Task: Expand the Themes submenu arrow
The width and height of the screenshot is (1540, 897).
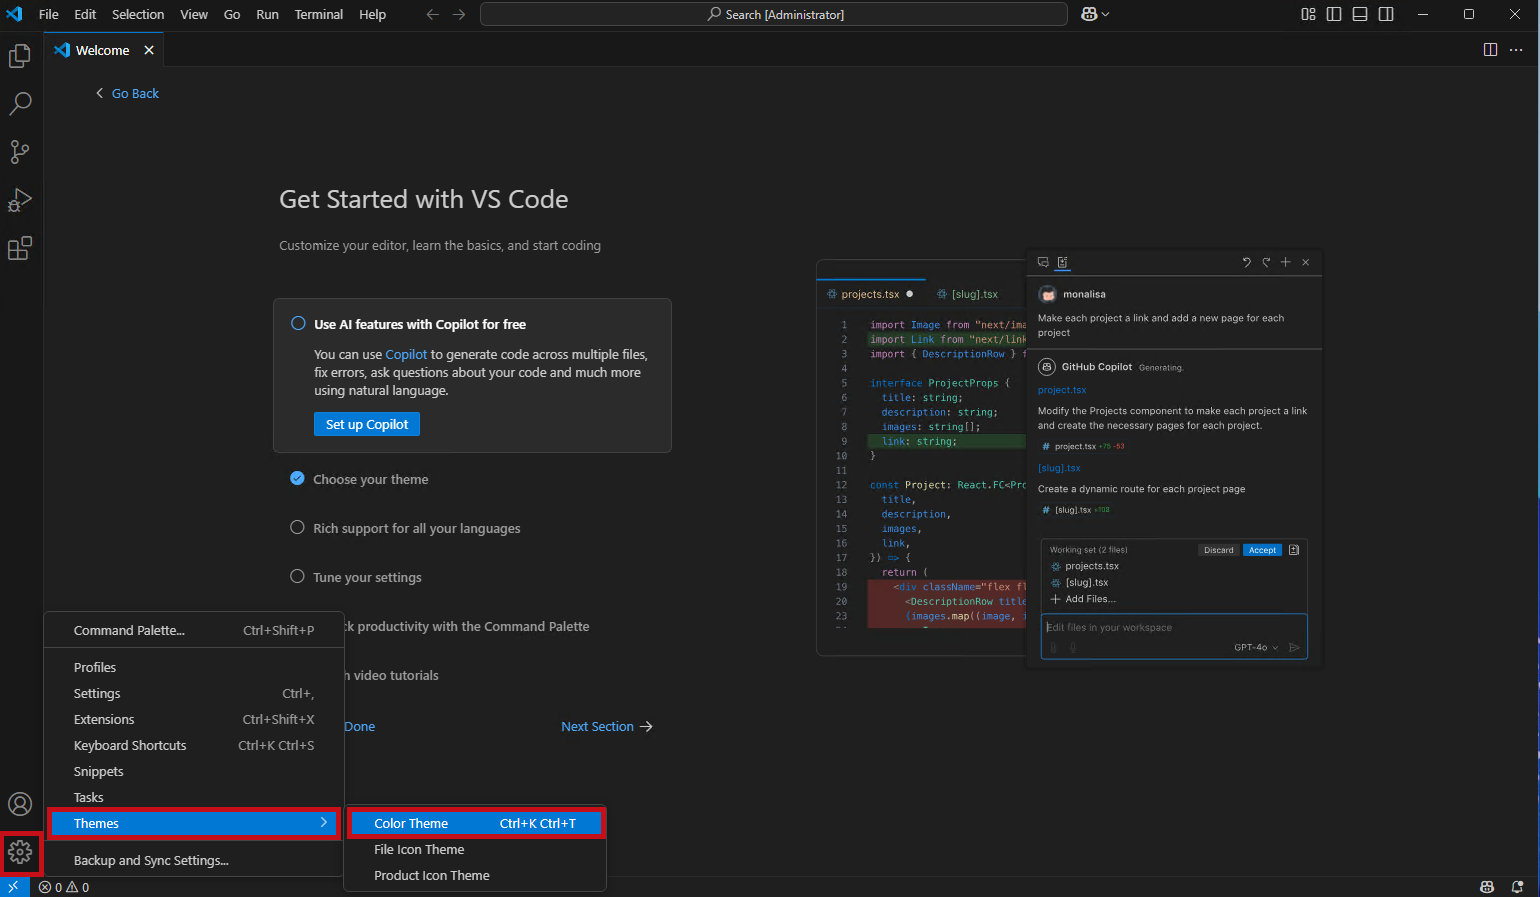Action: [x=324, y=822]
